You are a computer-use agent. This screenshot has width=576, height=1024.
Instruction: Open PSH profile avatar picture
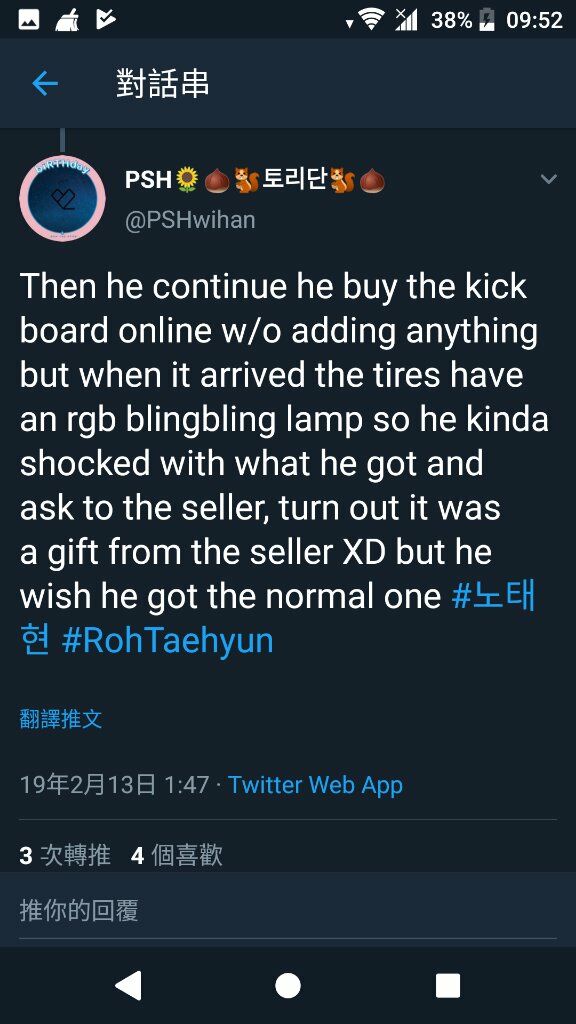(x=63, y=198)
